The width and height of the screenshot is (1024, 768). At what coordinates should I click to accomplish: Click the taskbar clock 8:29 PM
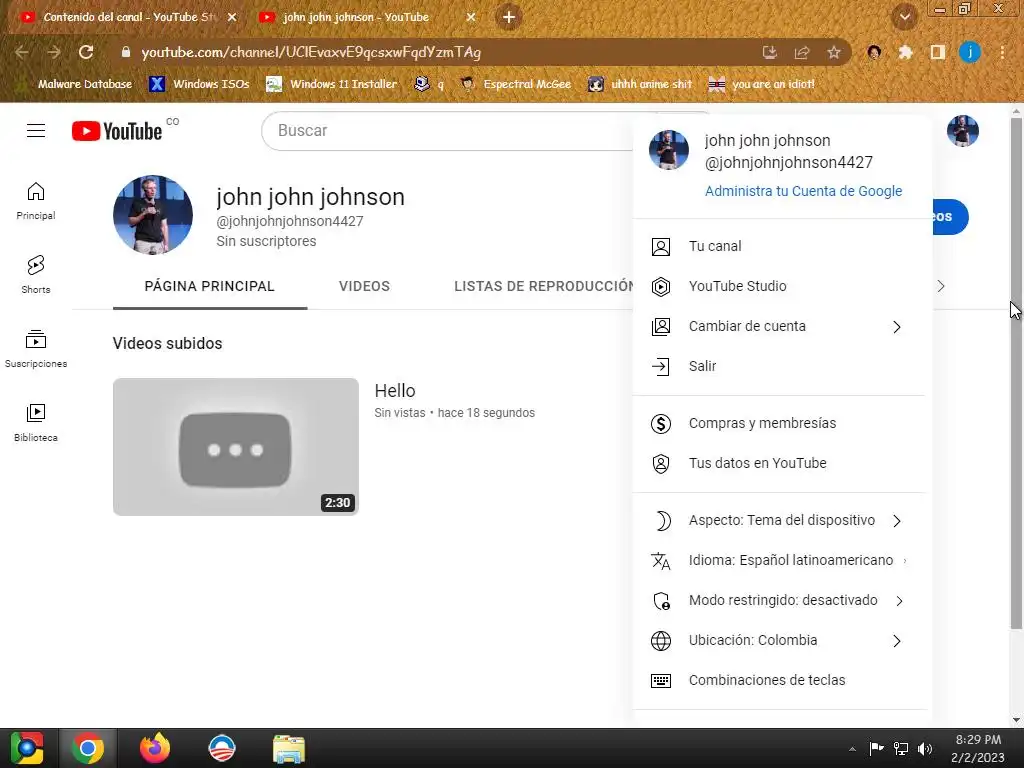[x=978, y=740]
